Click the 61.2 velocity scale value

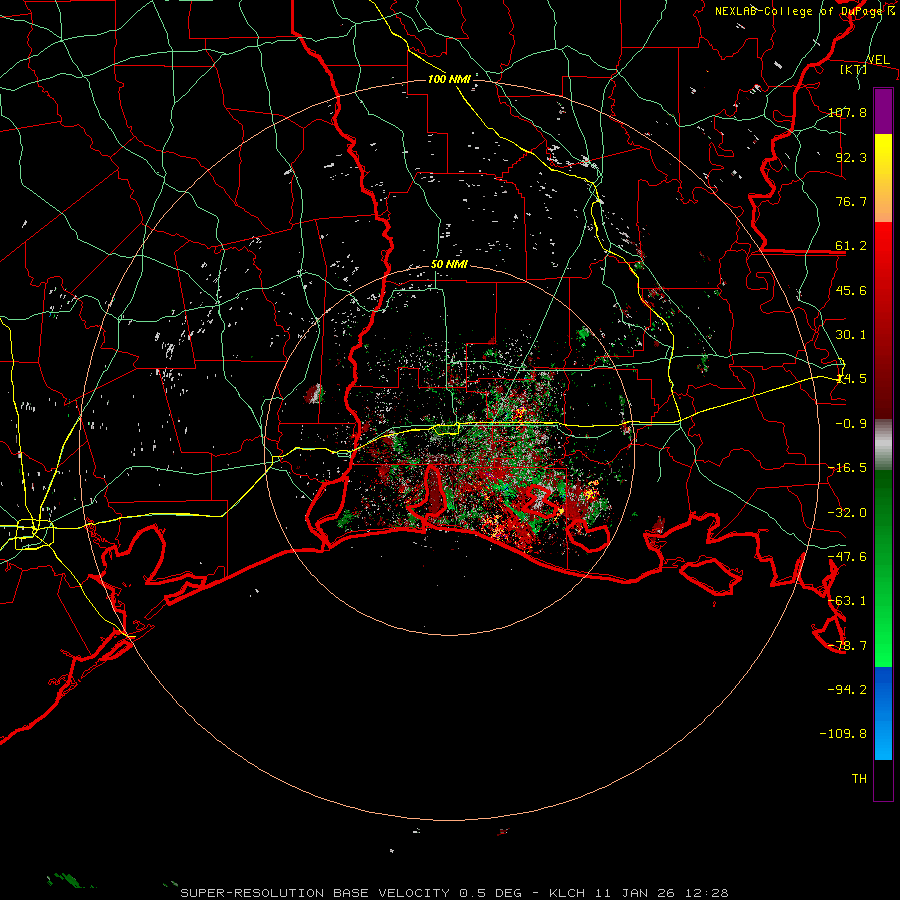pos(851,246)
